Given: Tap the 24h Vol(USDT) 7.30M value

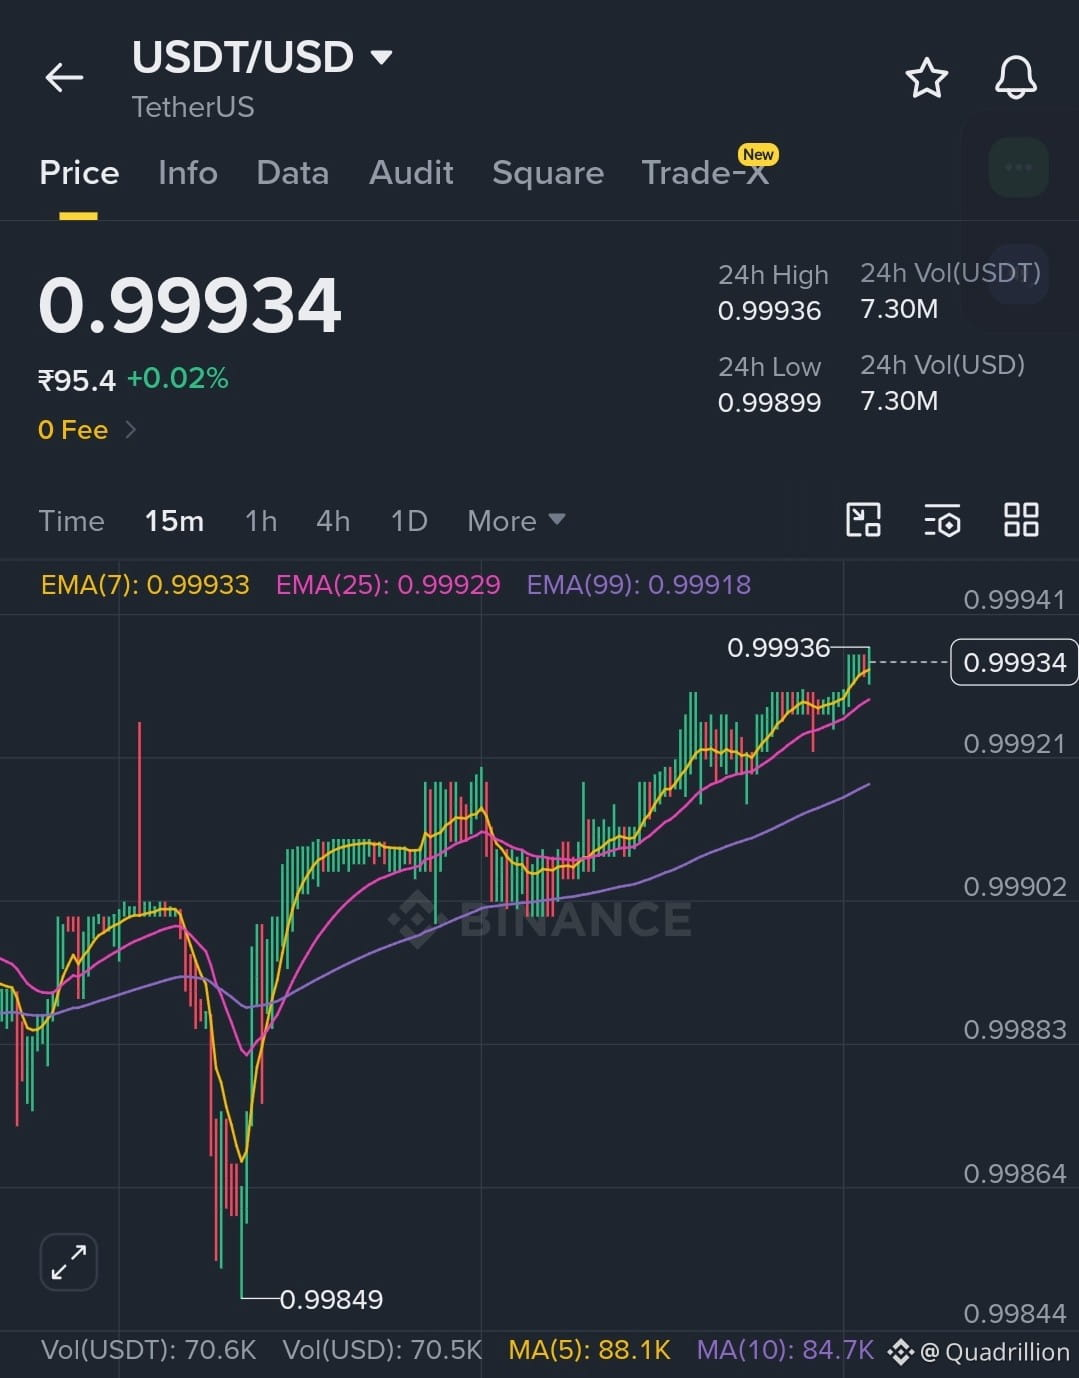Looking at the screenshot, I should [899, 309].
